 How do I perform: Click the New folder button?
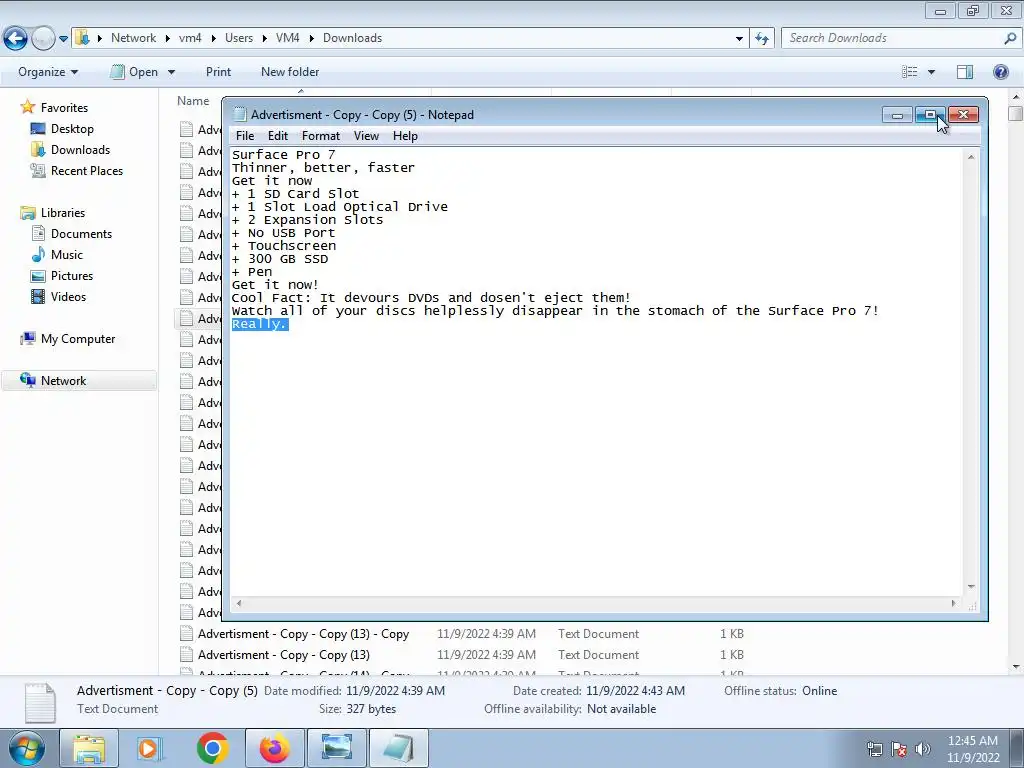(x=290, y=72)
